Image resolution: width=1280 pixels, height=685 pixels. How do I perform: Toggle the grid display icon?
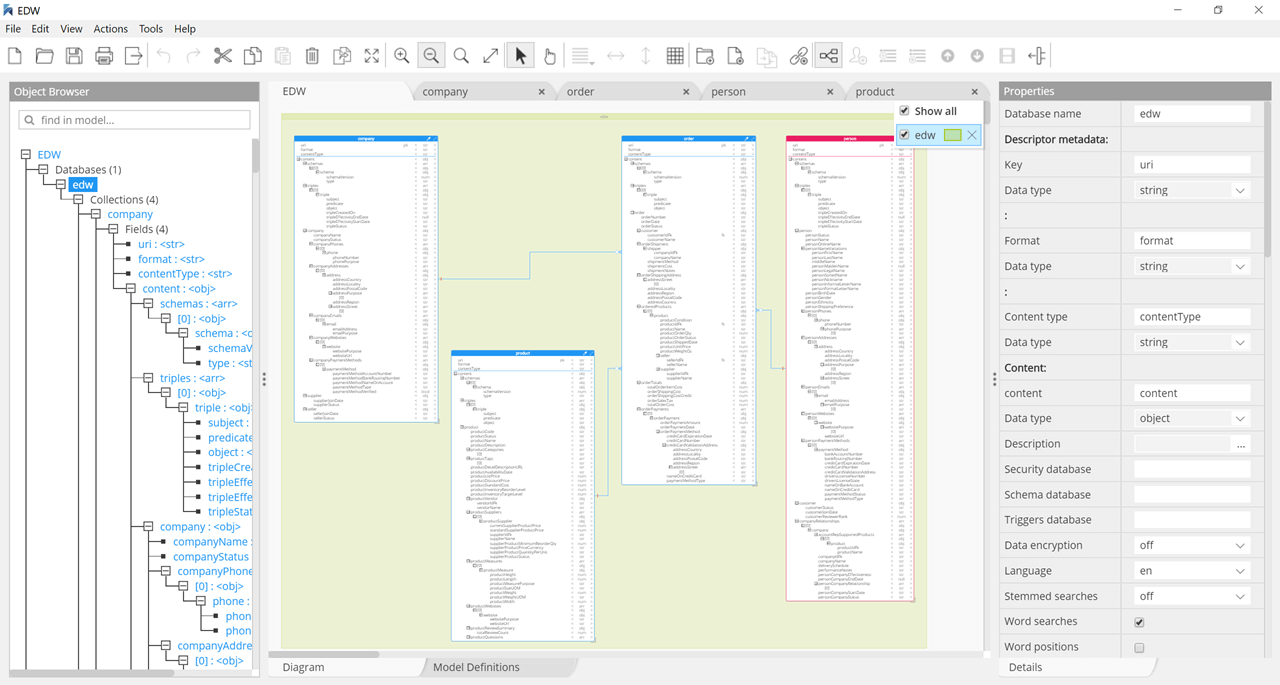[675, 55]
